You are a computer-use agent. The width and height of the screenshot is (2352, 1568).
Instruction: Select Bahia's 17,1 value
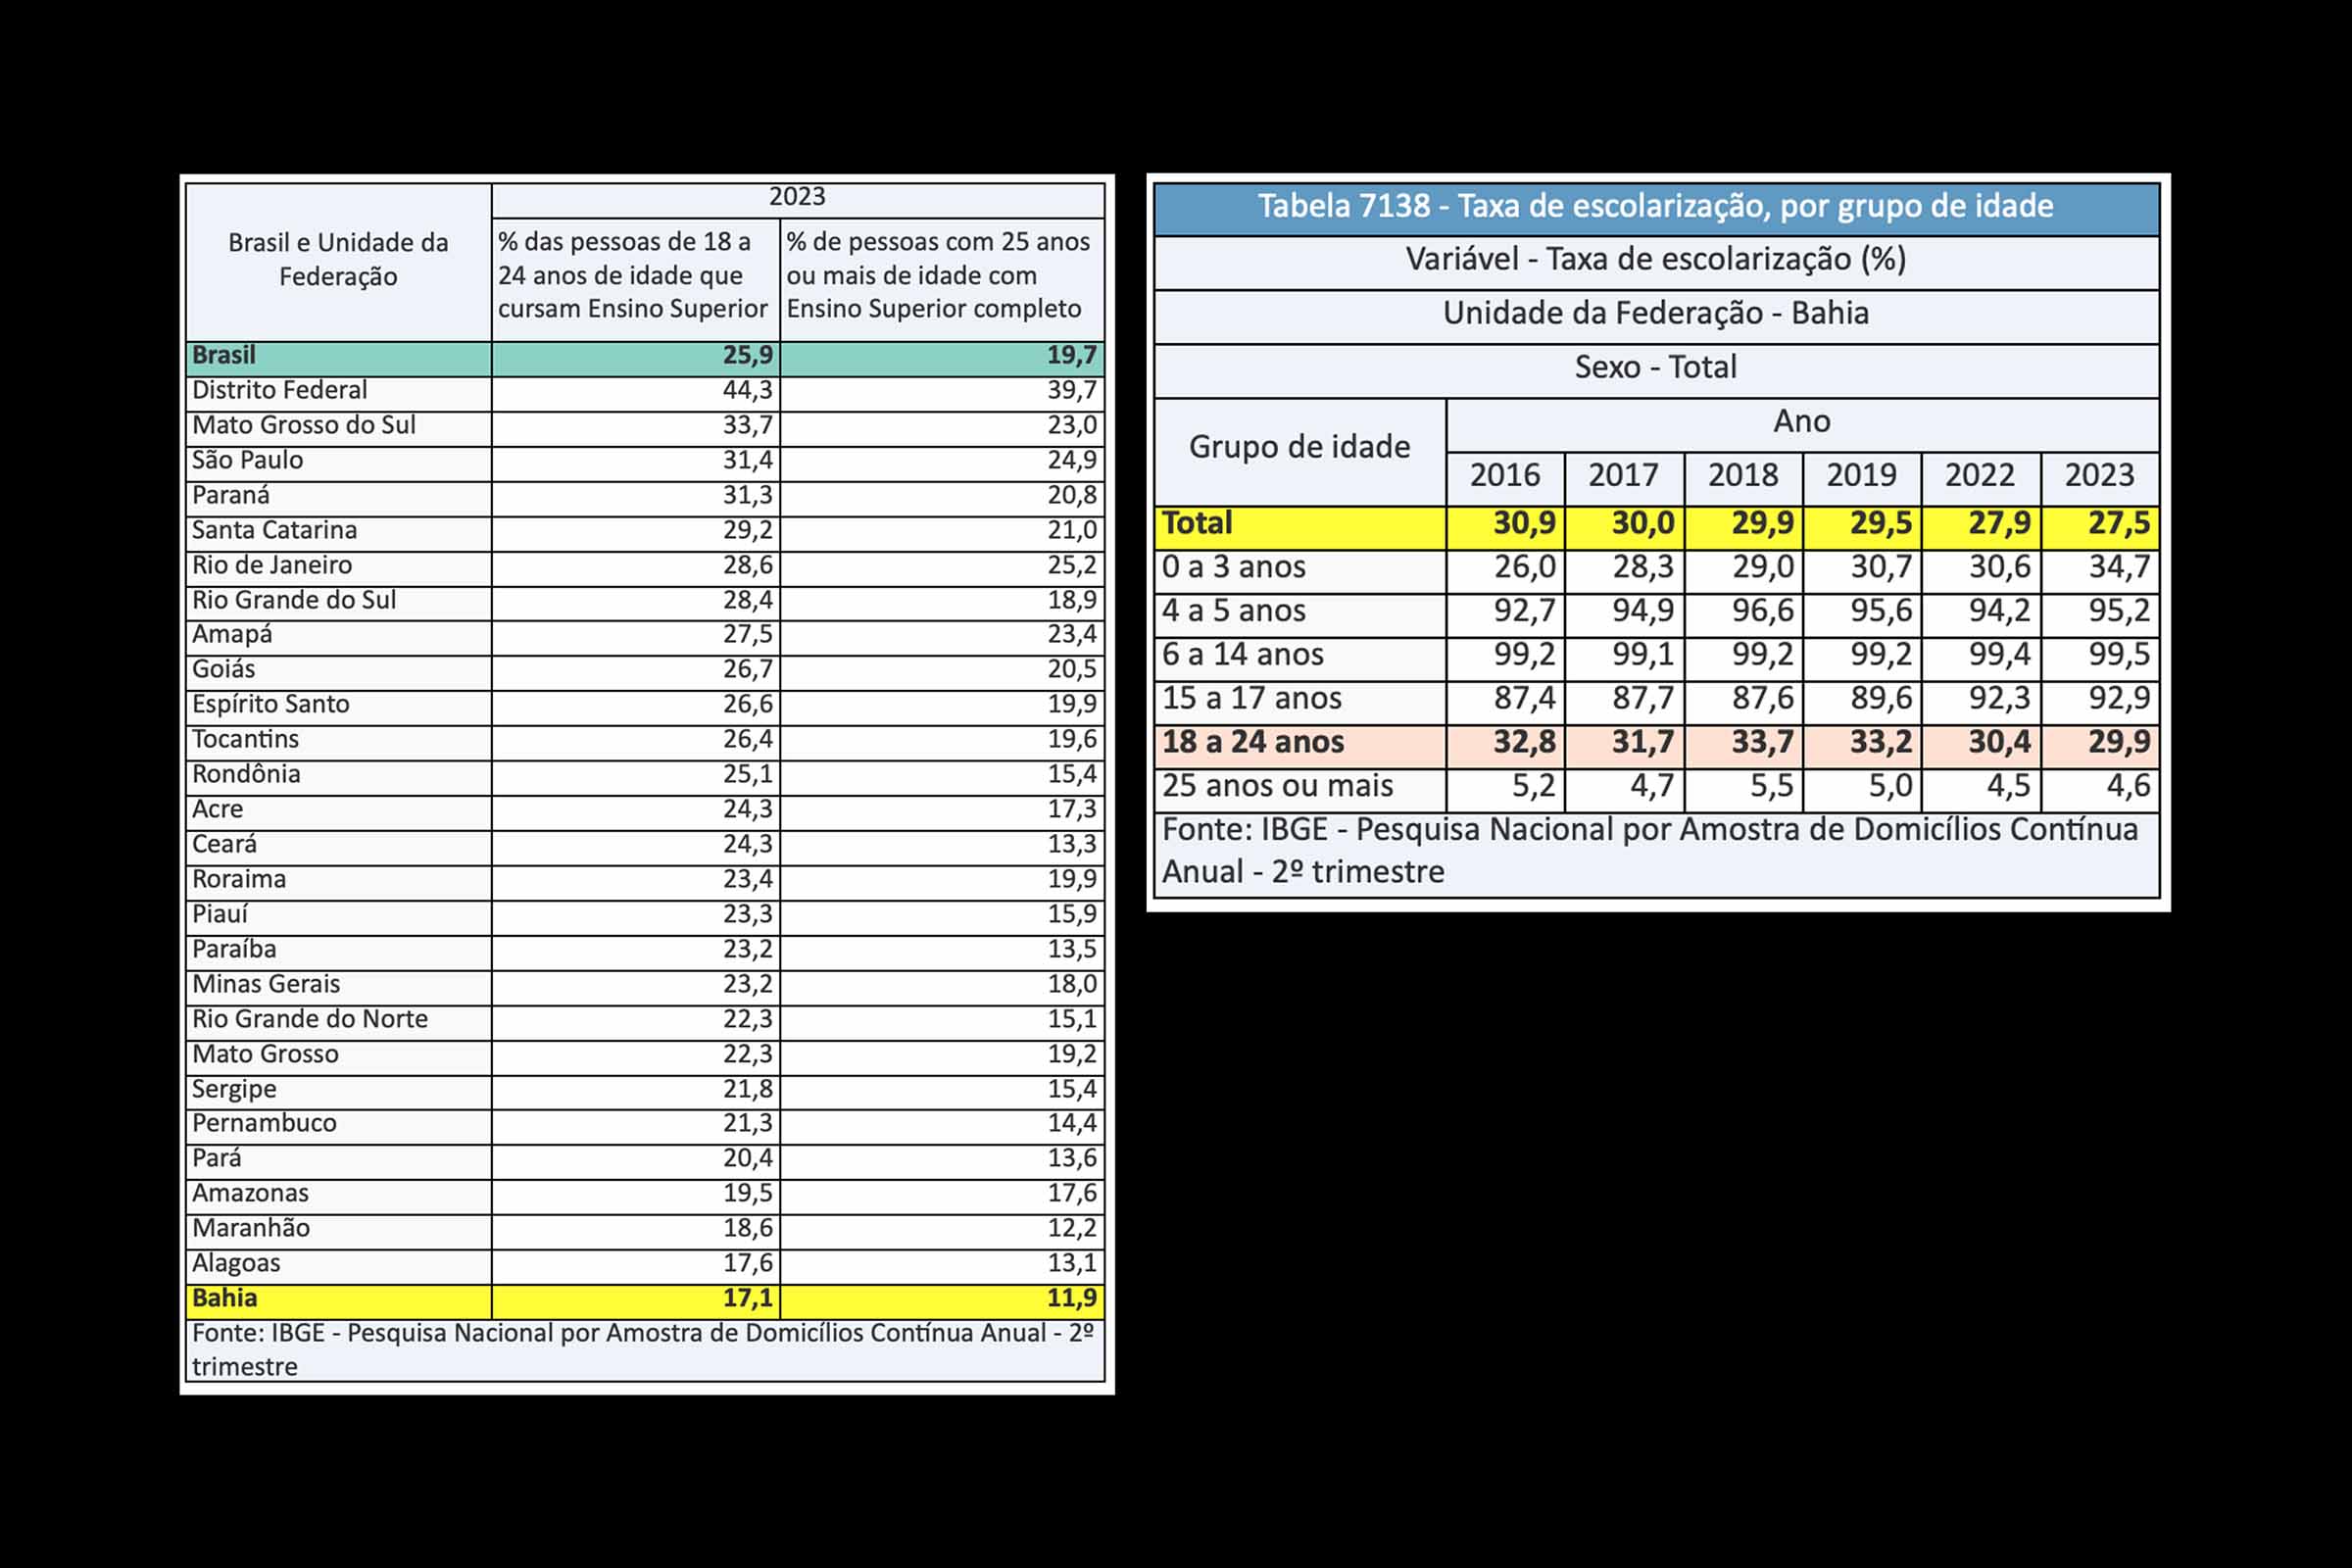[748, 1298]
